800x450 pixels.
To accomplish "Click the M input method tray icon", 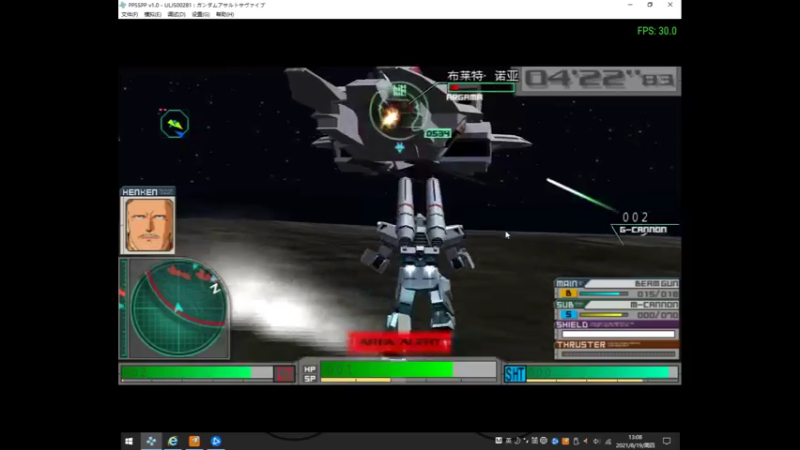I will point(498,441).
